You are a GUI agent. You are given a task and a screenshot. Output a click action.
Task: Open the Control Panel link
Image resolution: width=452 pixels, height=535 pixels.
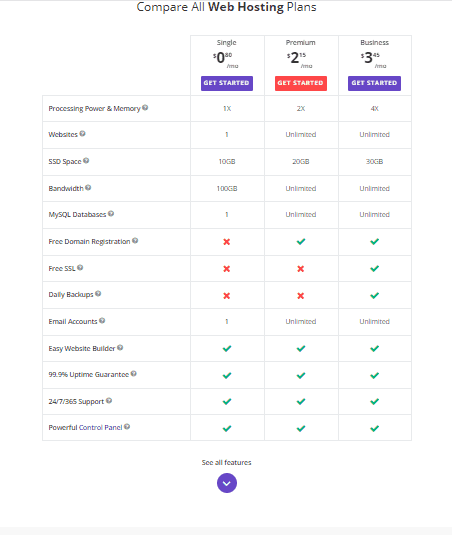(101, 428)
